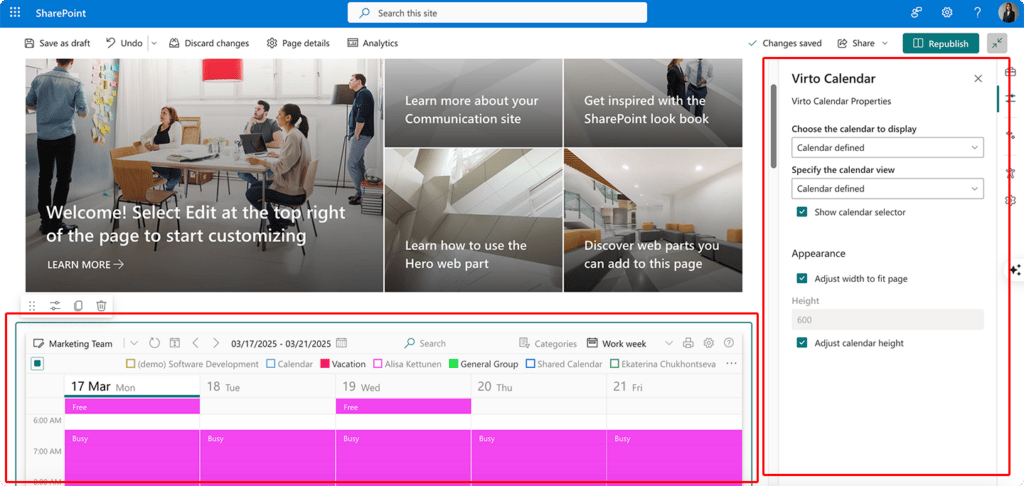This screenshot has width=1024, height=486.
Task: Open the Free event on 19 Wed
Action: [x=403, y=407]
